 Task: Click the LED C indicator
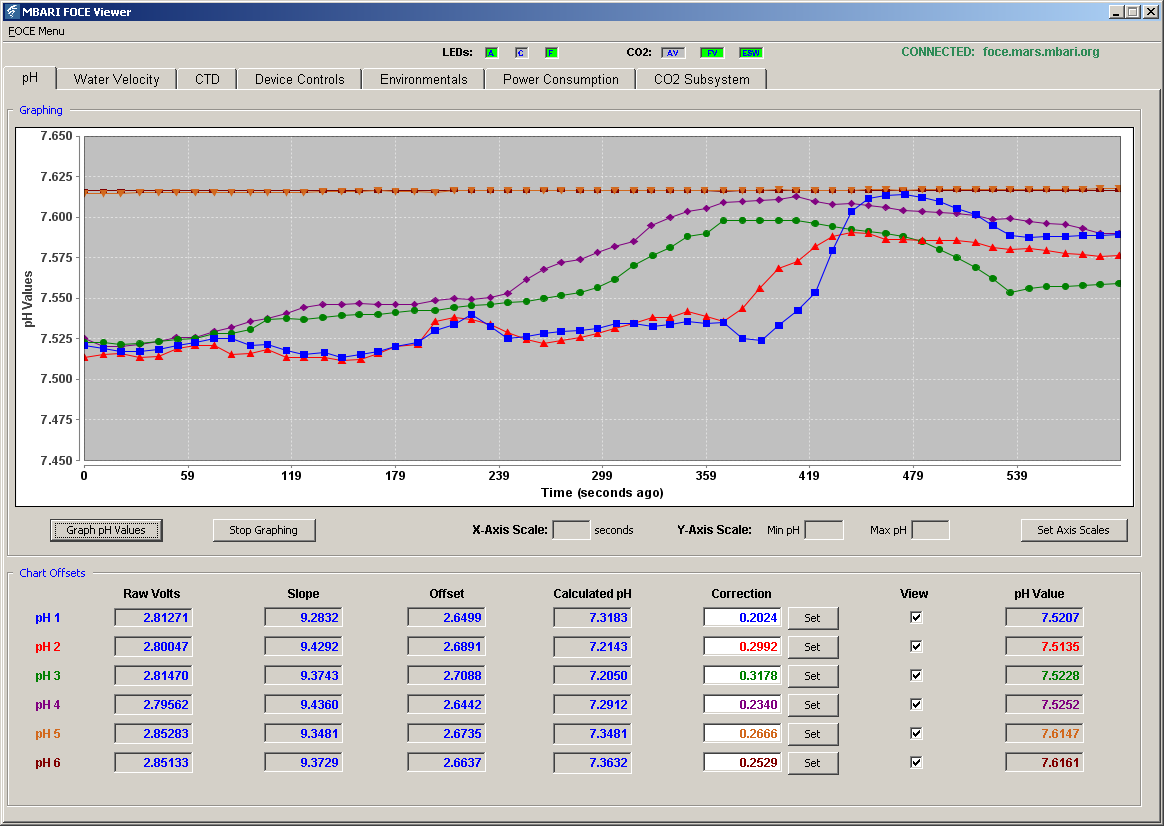521,53
